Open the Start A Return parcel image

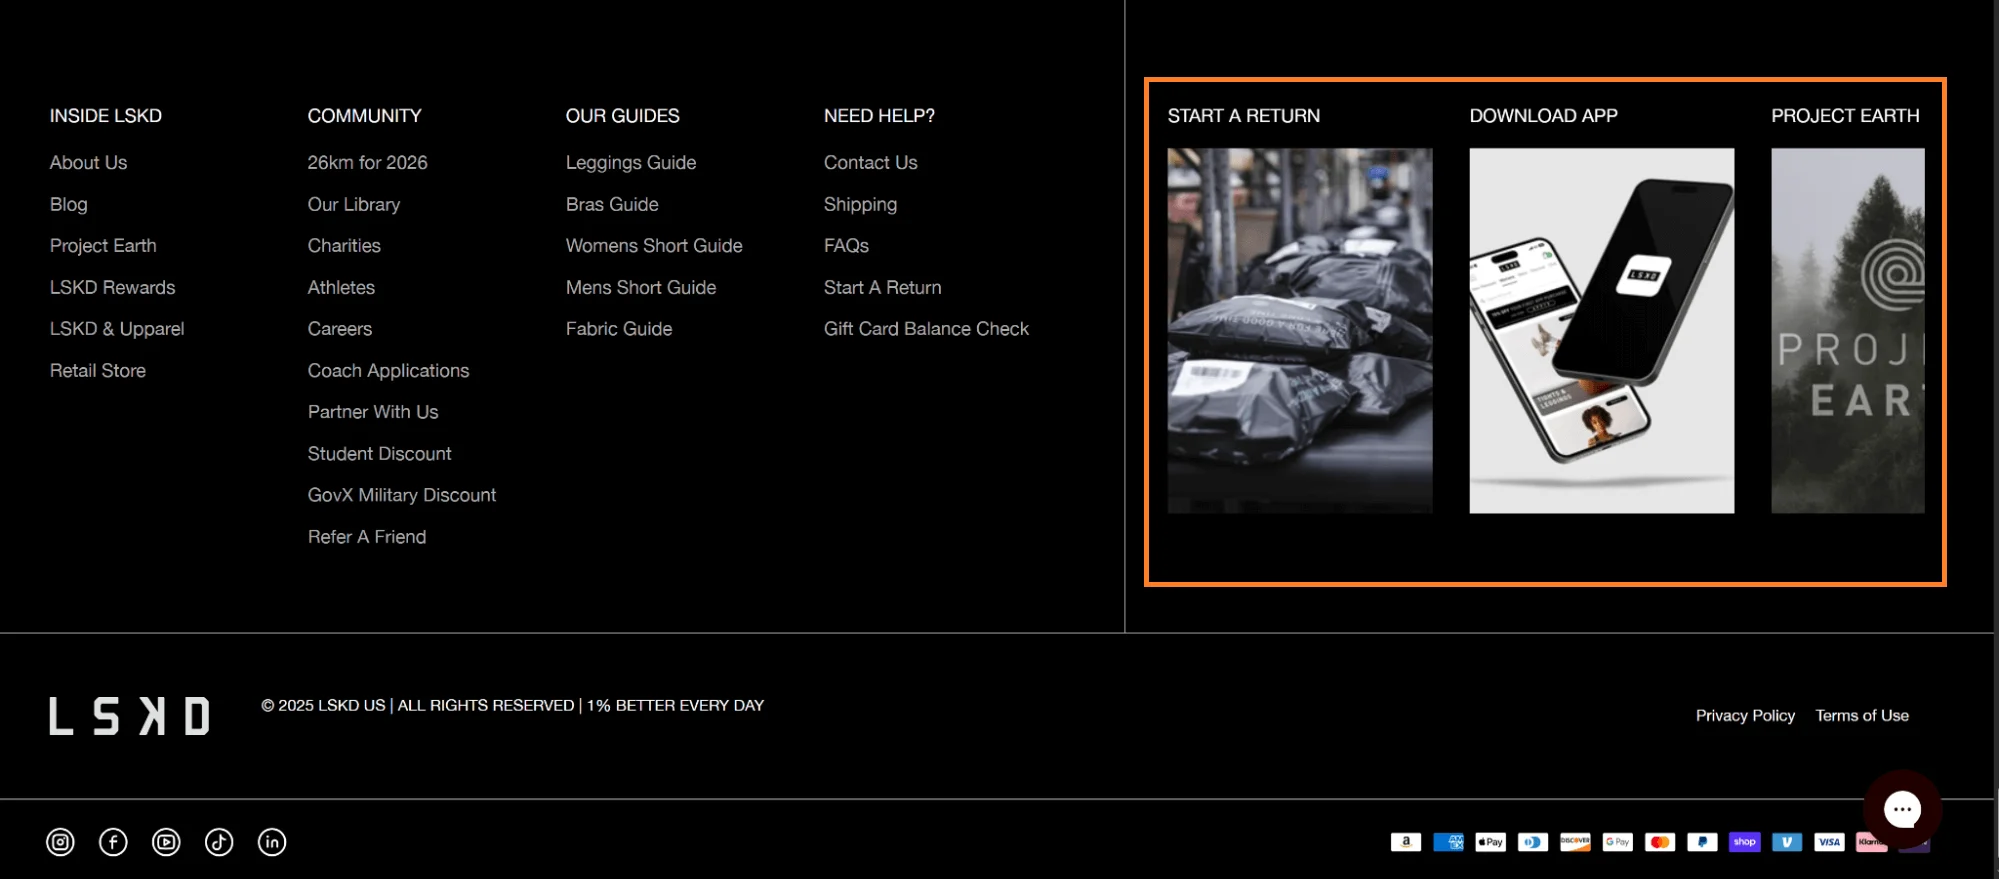(x=1300, y=331)
